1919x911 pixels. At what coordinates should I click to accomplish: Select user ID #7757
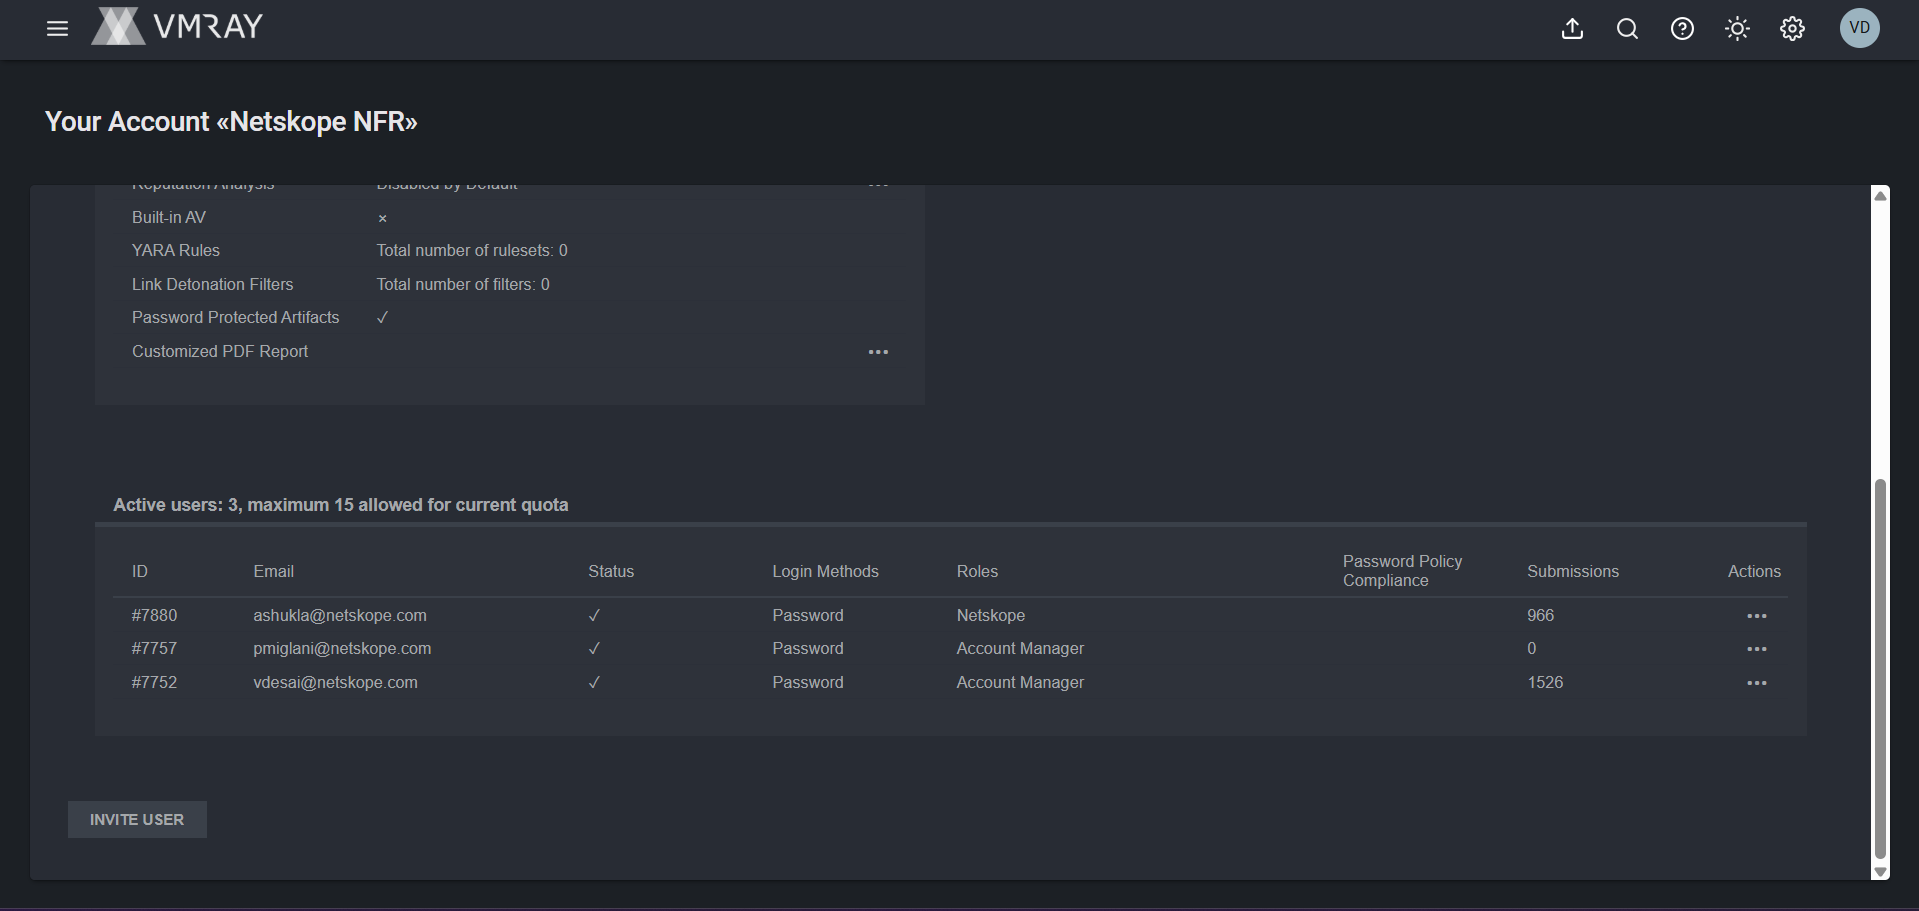coord(154,648)
